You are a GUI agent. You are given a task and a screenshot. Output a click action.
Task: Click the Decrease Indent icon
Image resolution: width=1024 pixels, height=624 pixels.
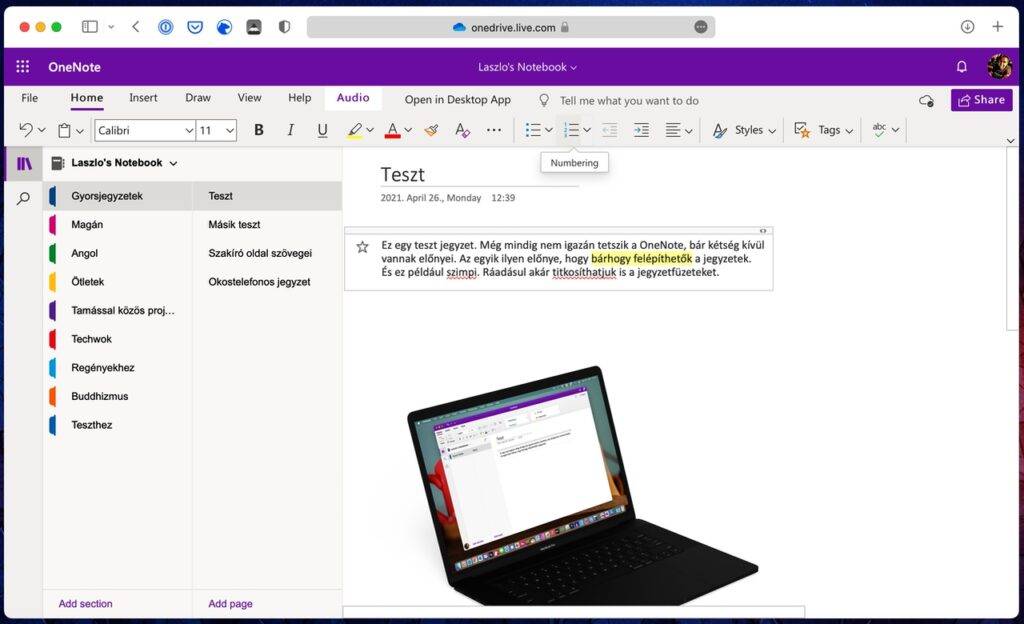(609, 130)
